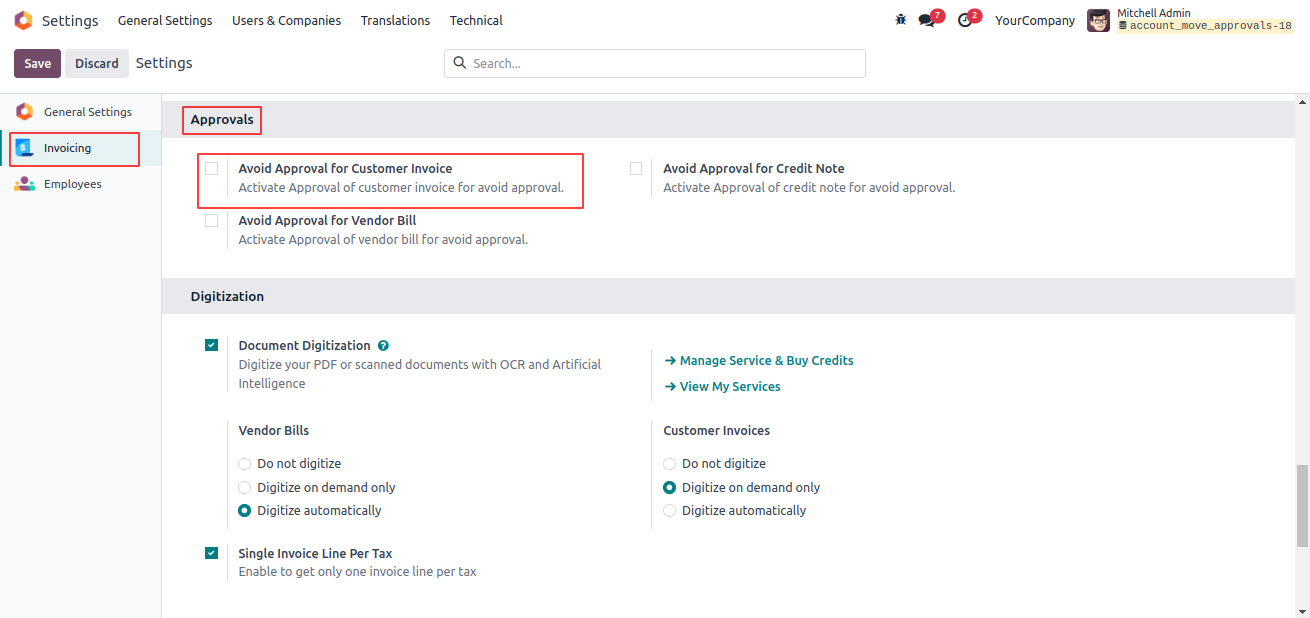Follow Manage Service & Buy Credits link
The image size is (1310, 618).
pyautogui.click(x=759, y=360)
